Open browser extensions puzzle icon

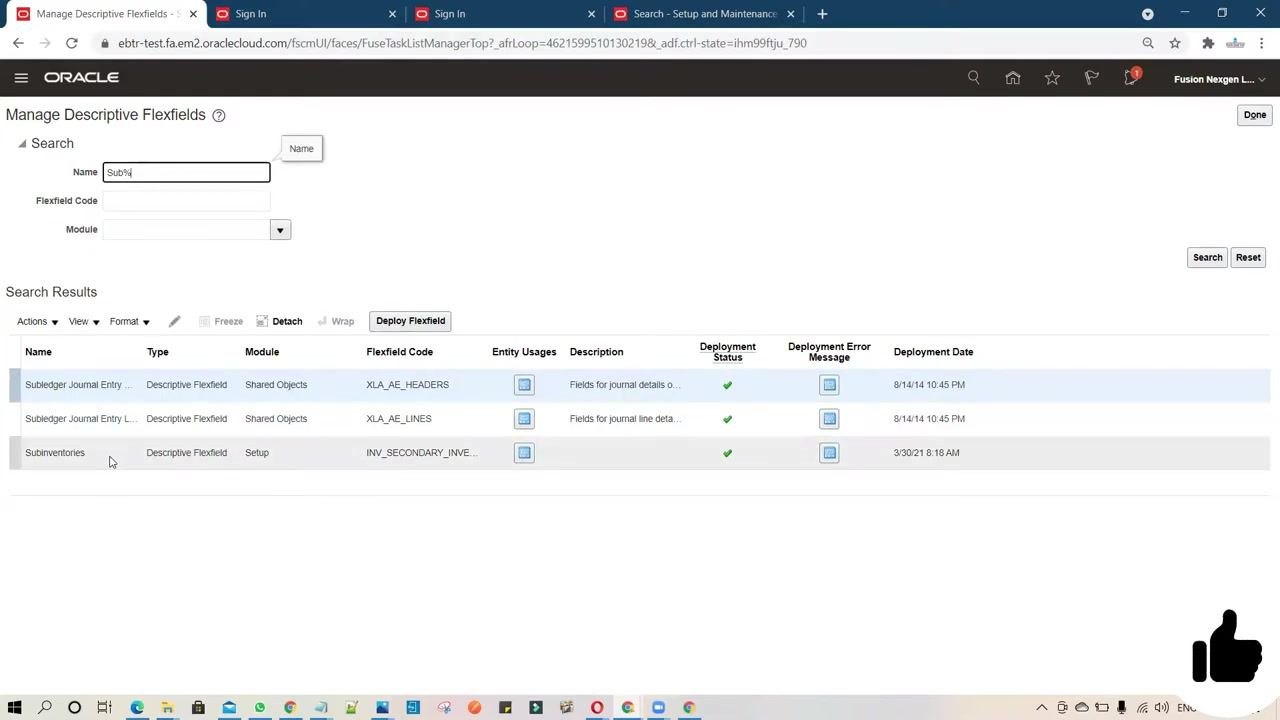tap(1208, 43)
